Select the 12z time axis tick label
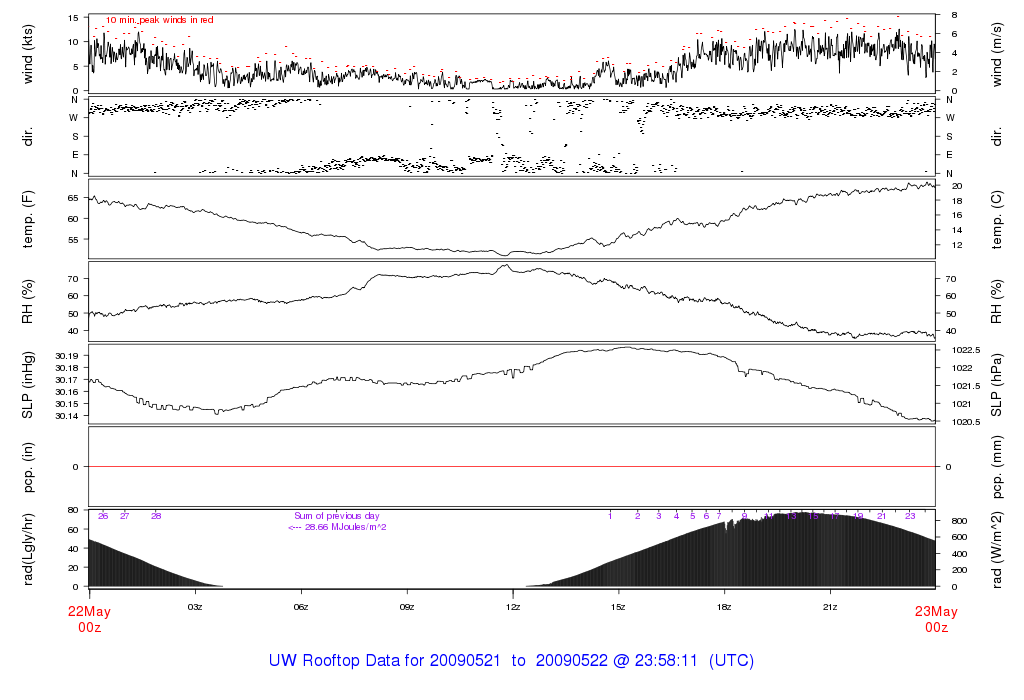 (513, 607)
